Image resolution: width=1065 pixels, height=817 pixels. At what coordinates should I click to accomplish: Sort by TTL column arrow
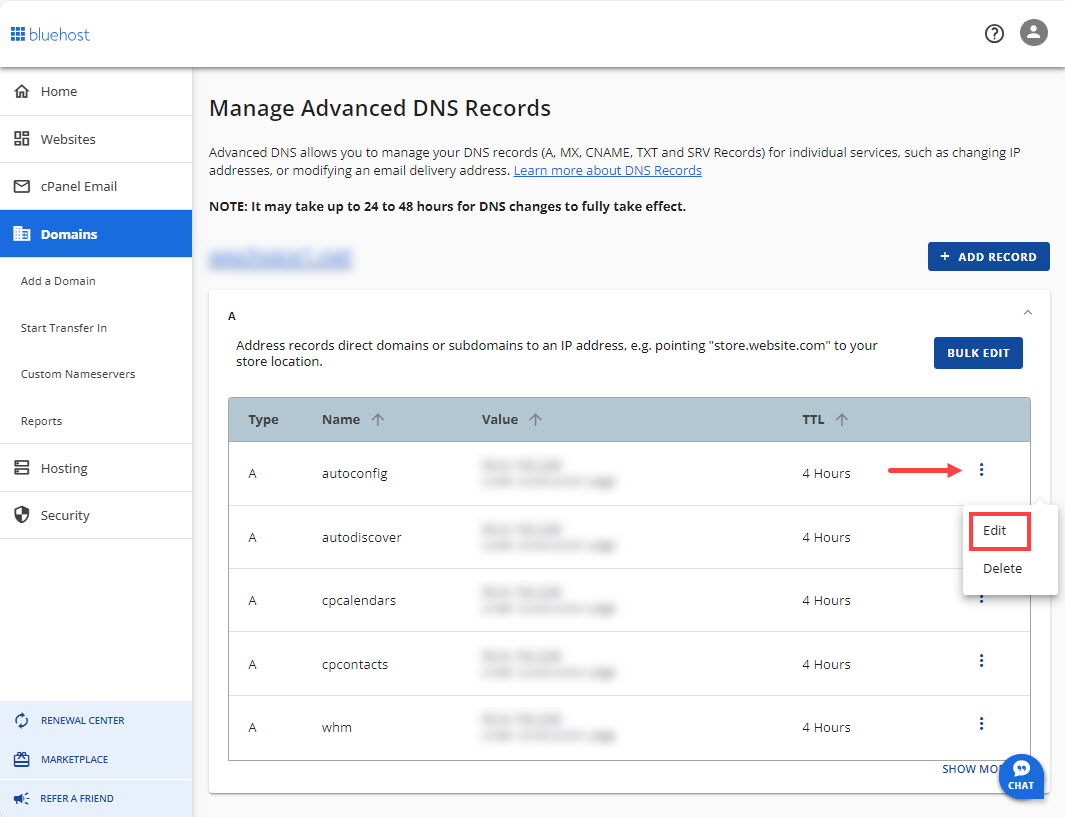(x=842, y=420)
